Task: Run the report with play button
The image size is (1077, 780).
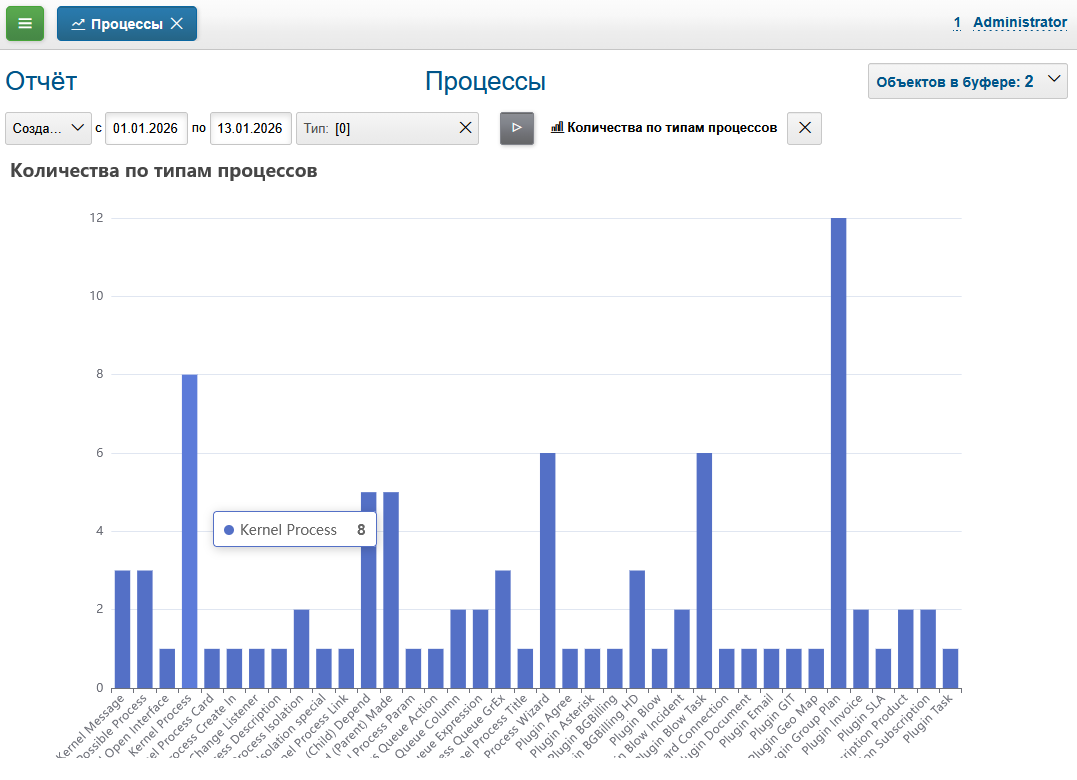Action: pyautogui.click(x=517, y=128)
